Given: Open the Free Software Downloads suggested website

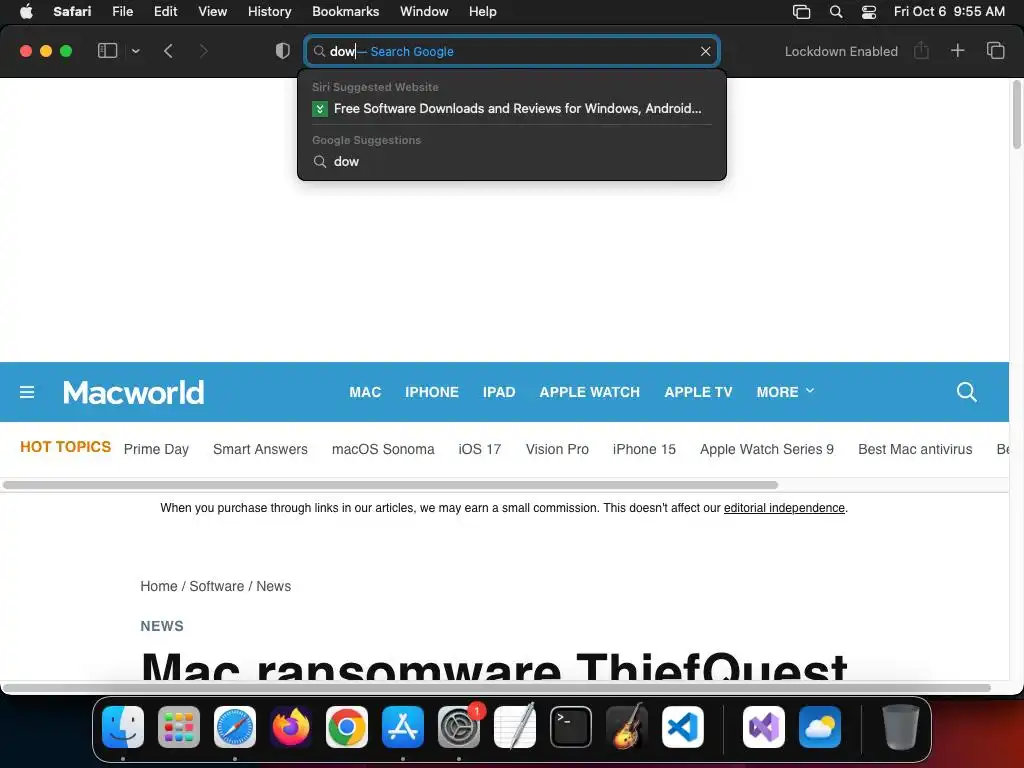Looking at the screenshot, I should [512, 108].
